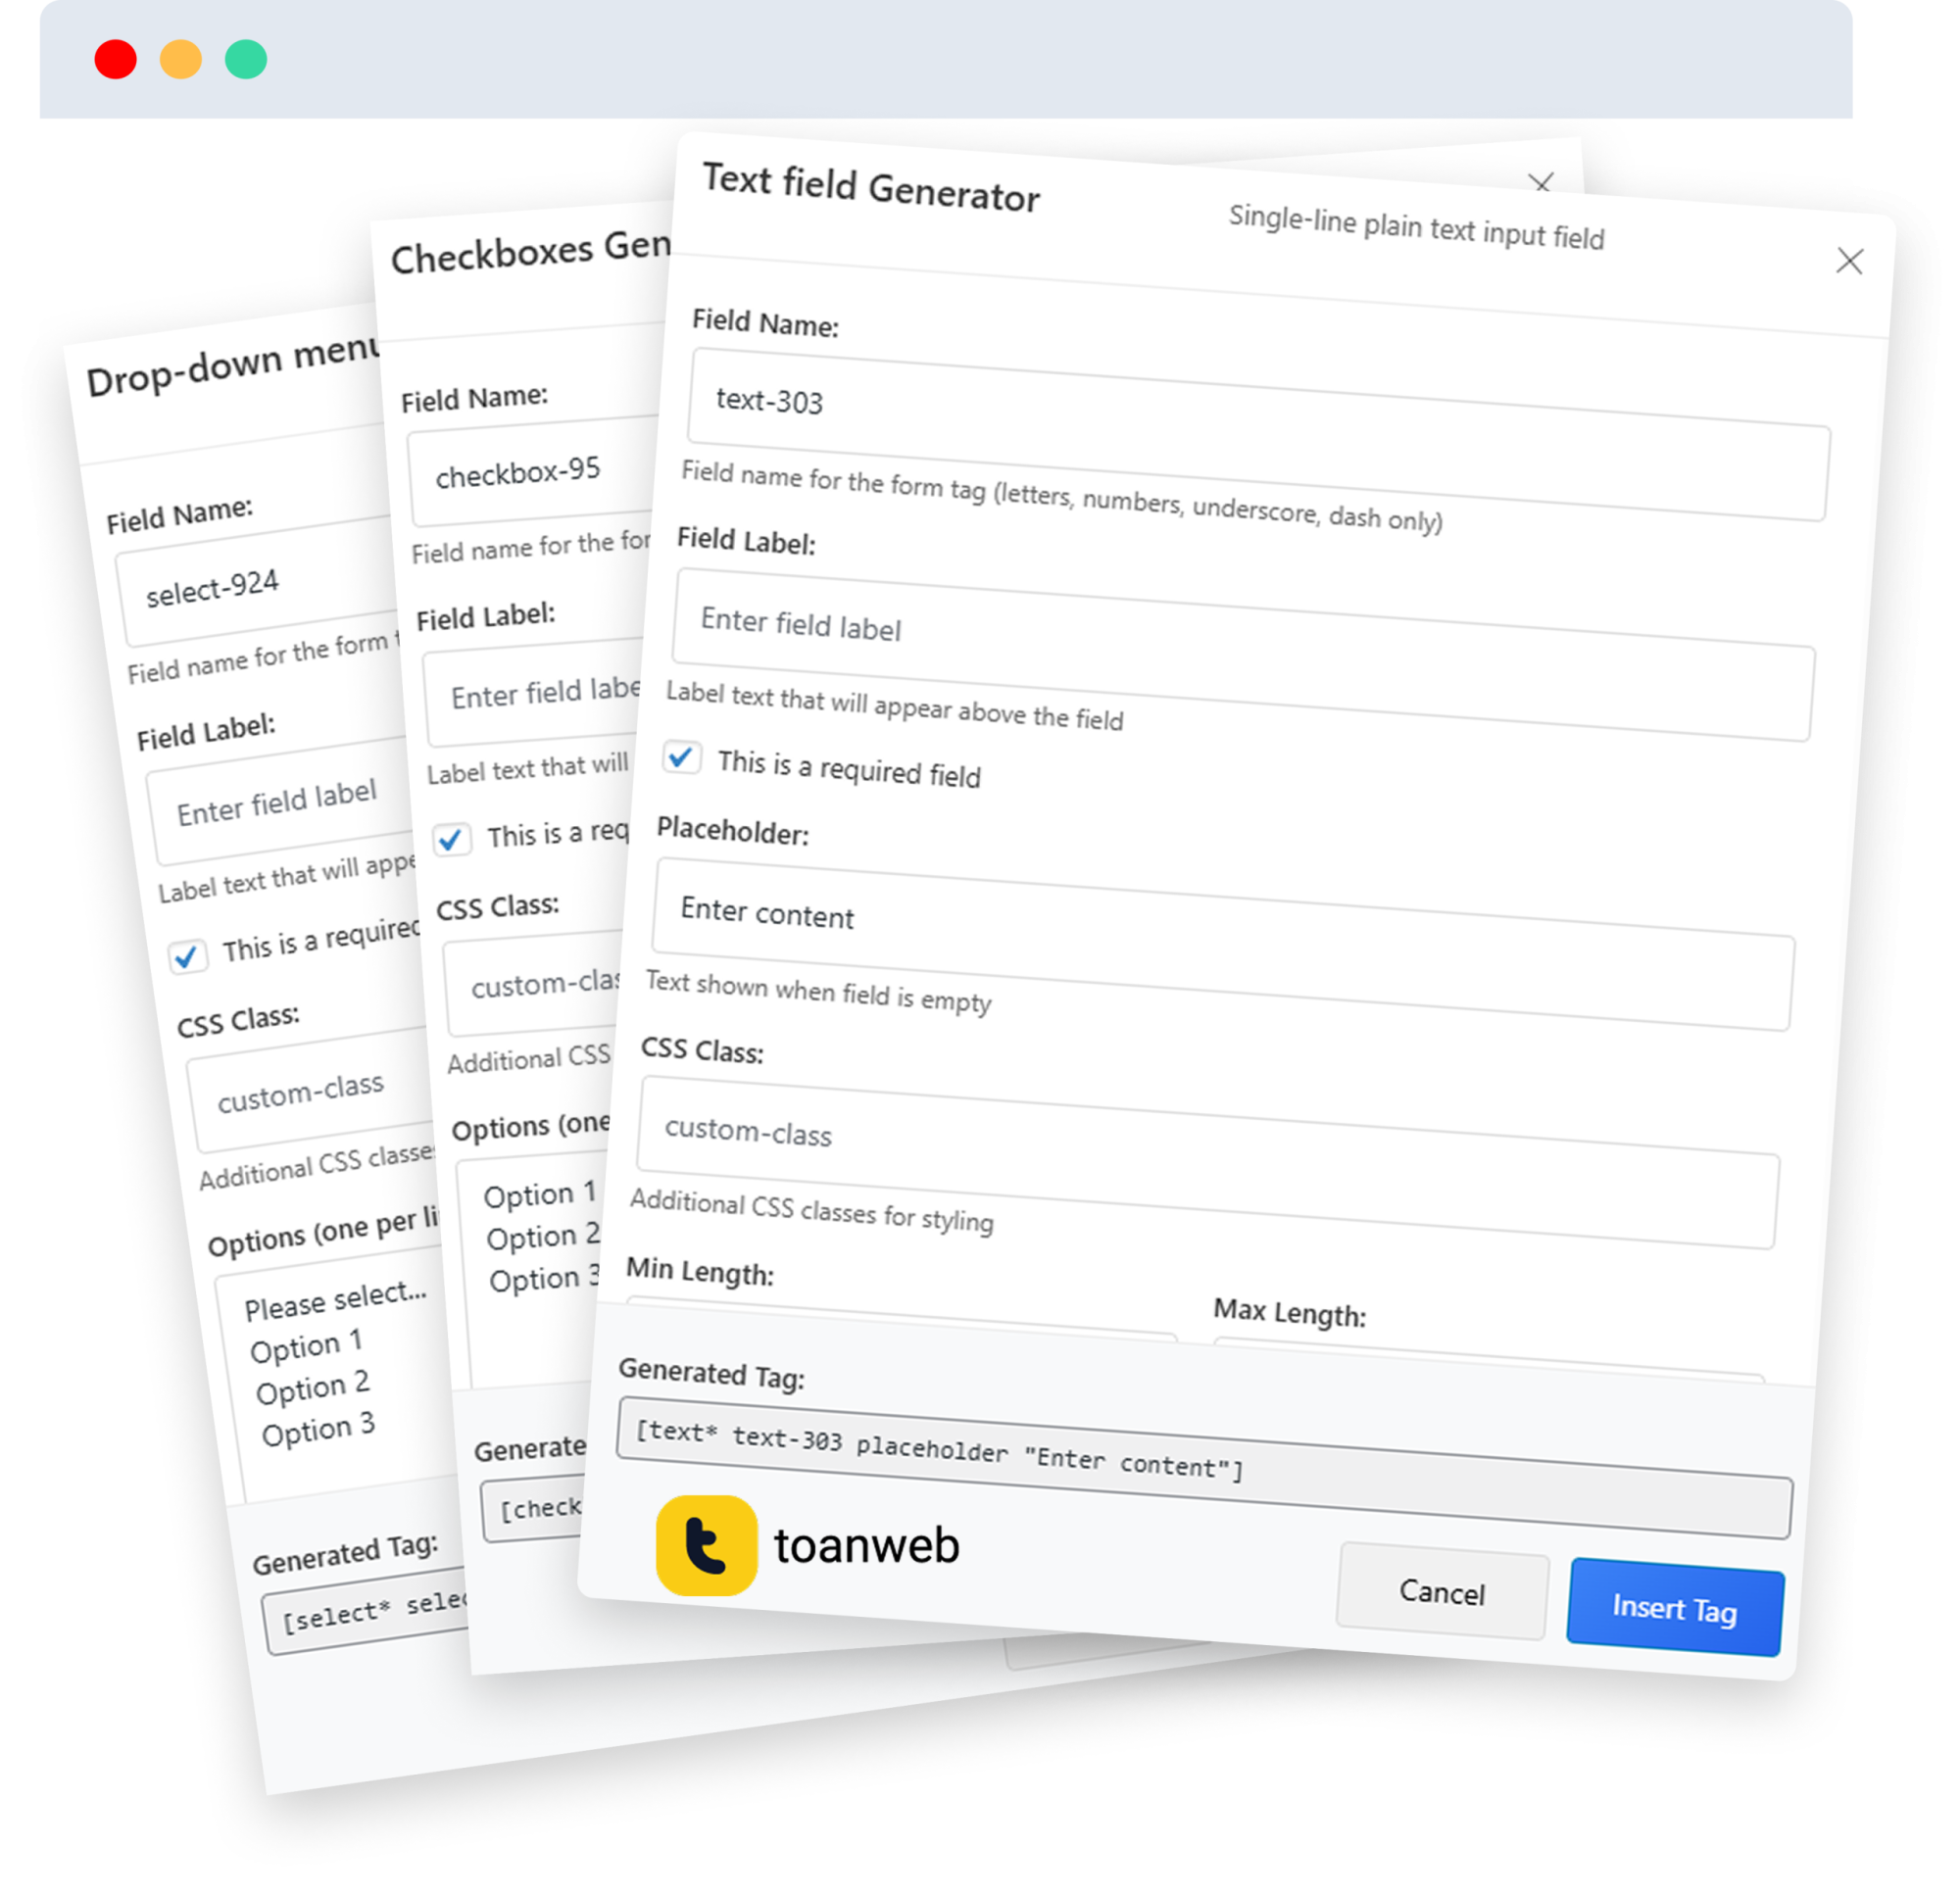Viewport: 1960px width, 1897px height.
Task: Click the Generated Tag text-303 output field
Action: coord(1204,1468)
